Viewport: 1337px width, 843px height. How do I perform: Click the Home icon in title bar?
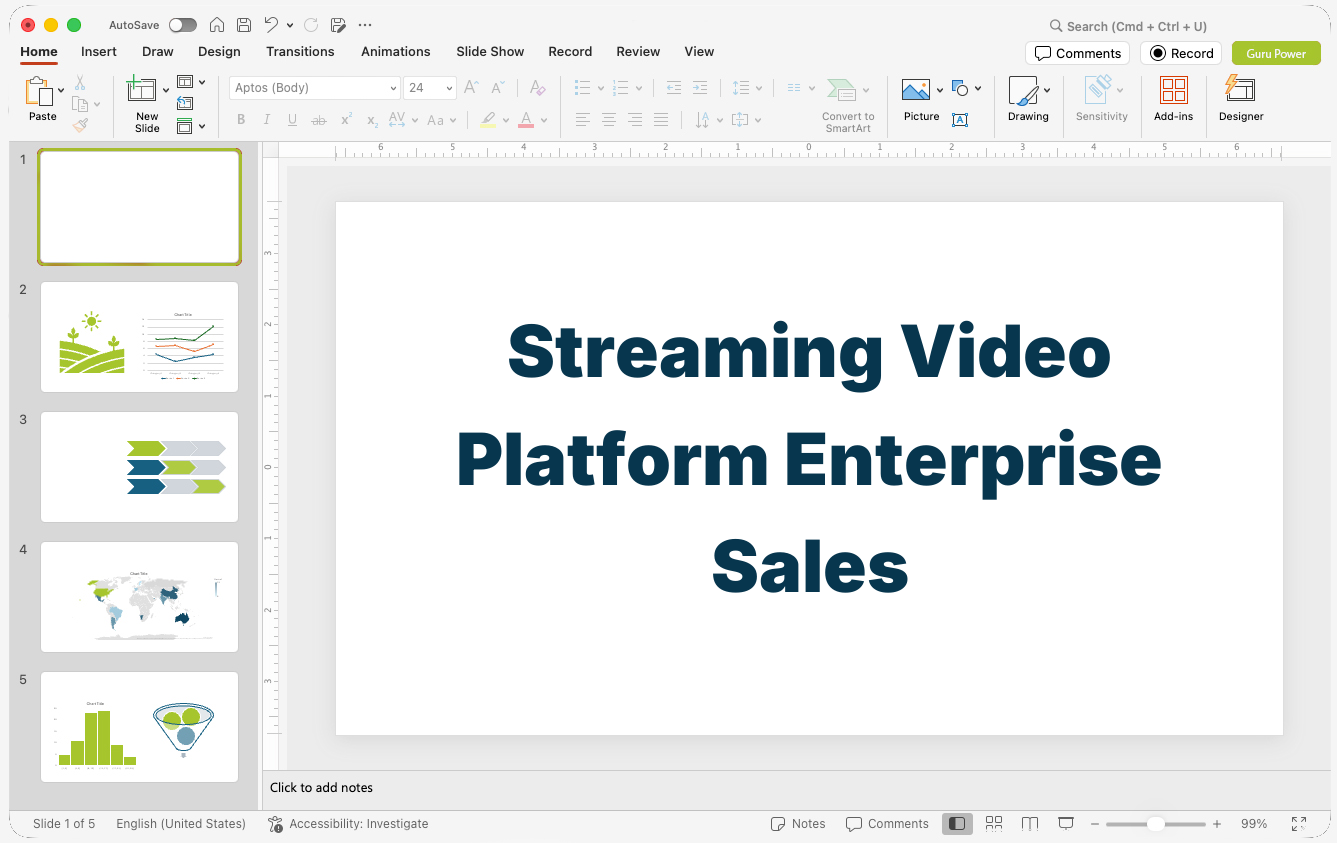click(x=217, y=25)
